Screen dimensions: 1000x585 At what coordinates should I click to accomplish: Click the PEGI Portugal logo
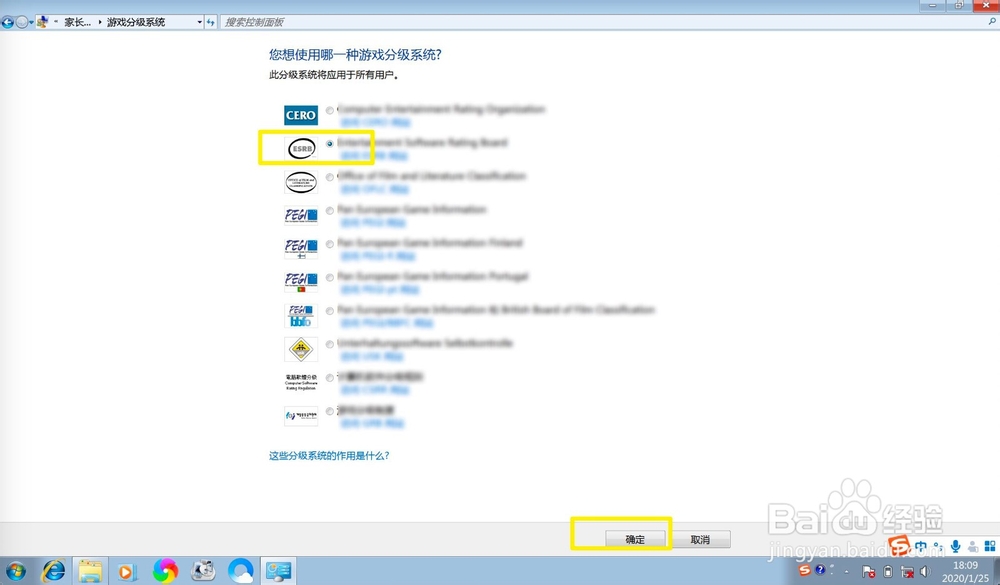301,282
